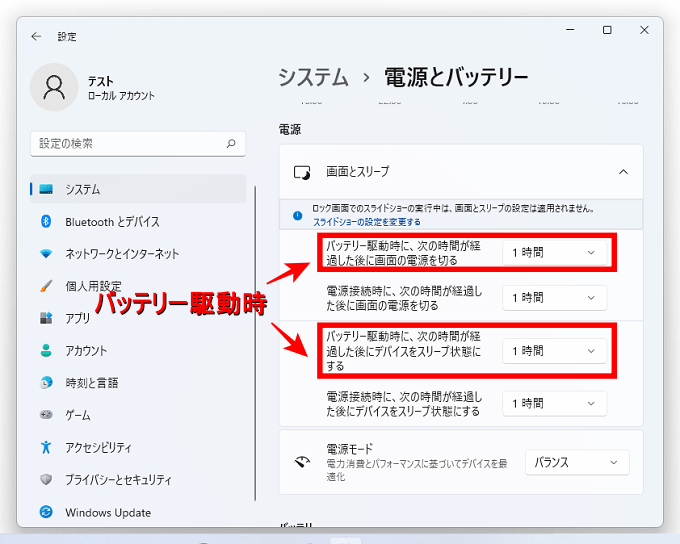Click the 電源 section heading

pos(290,129)
